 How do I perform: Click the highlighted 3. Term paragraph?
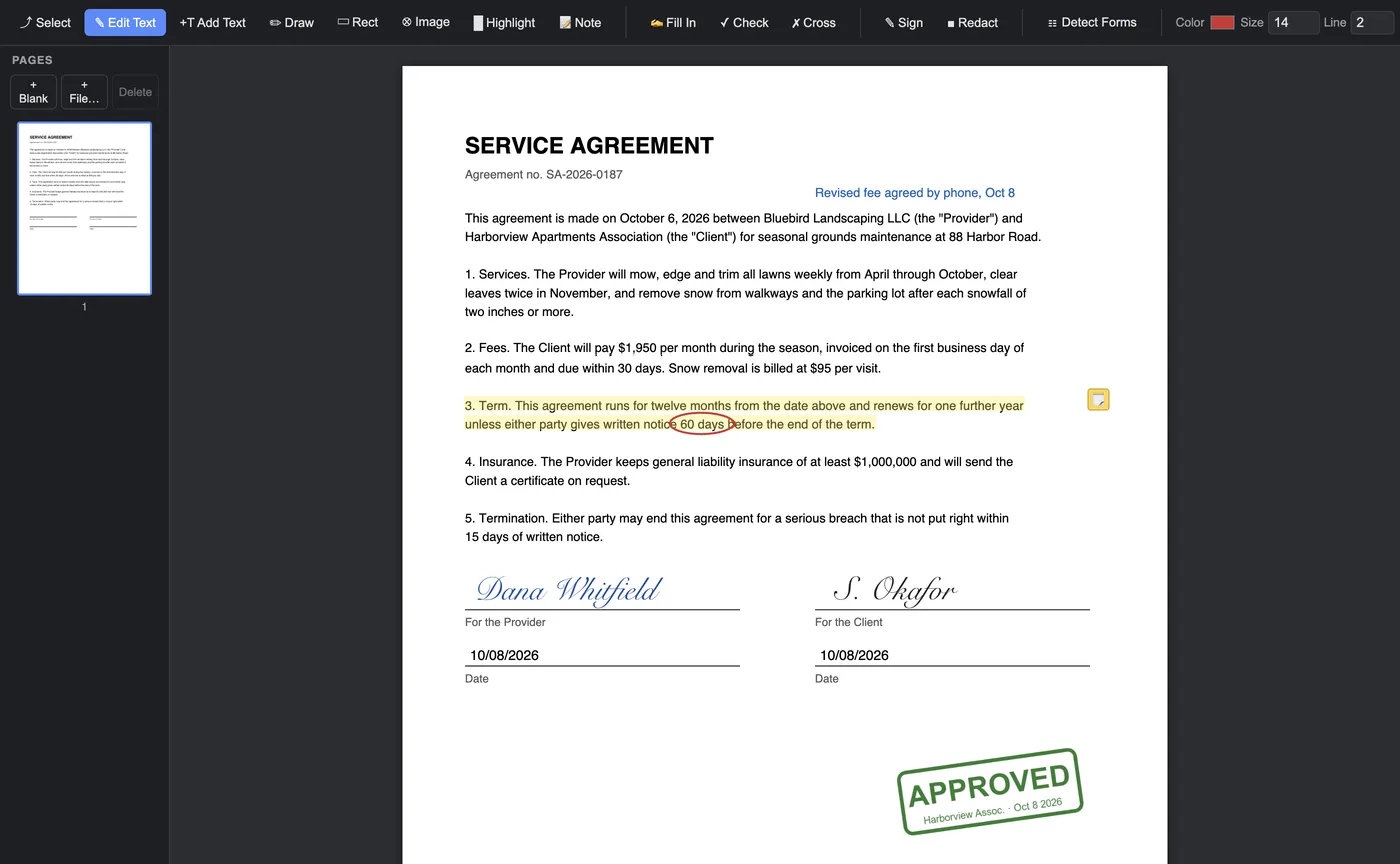(x=744, y=415)
